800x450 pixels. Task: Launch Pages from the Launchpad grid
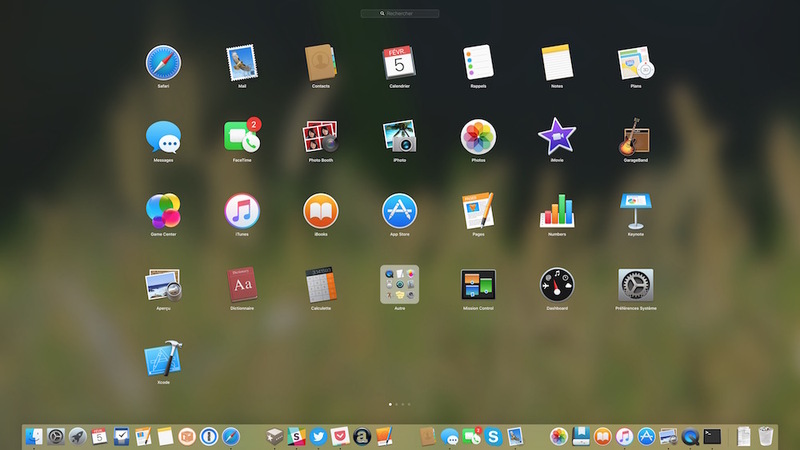pyautogui.click(x=478, y=210)
